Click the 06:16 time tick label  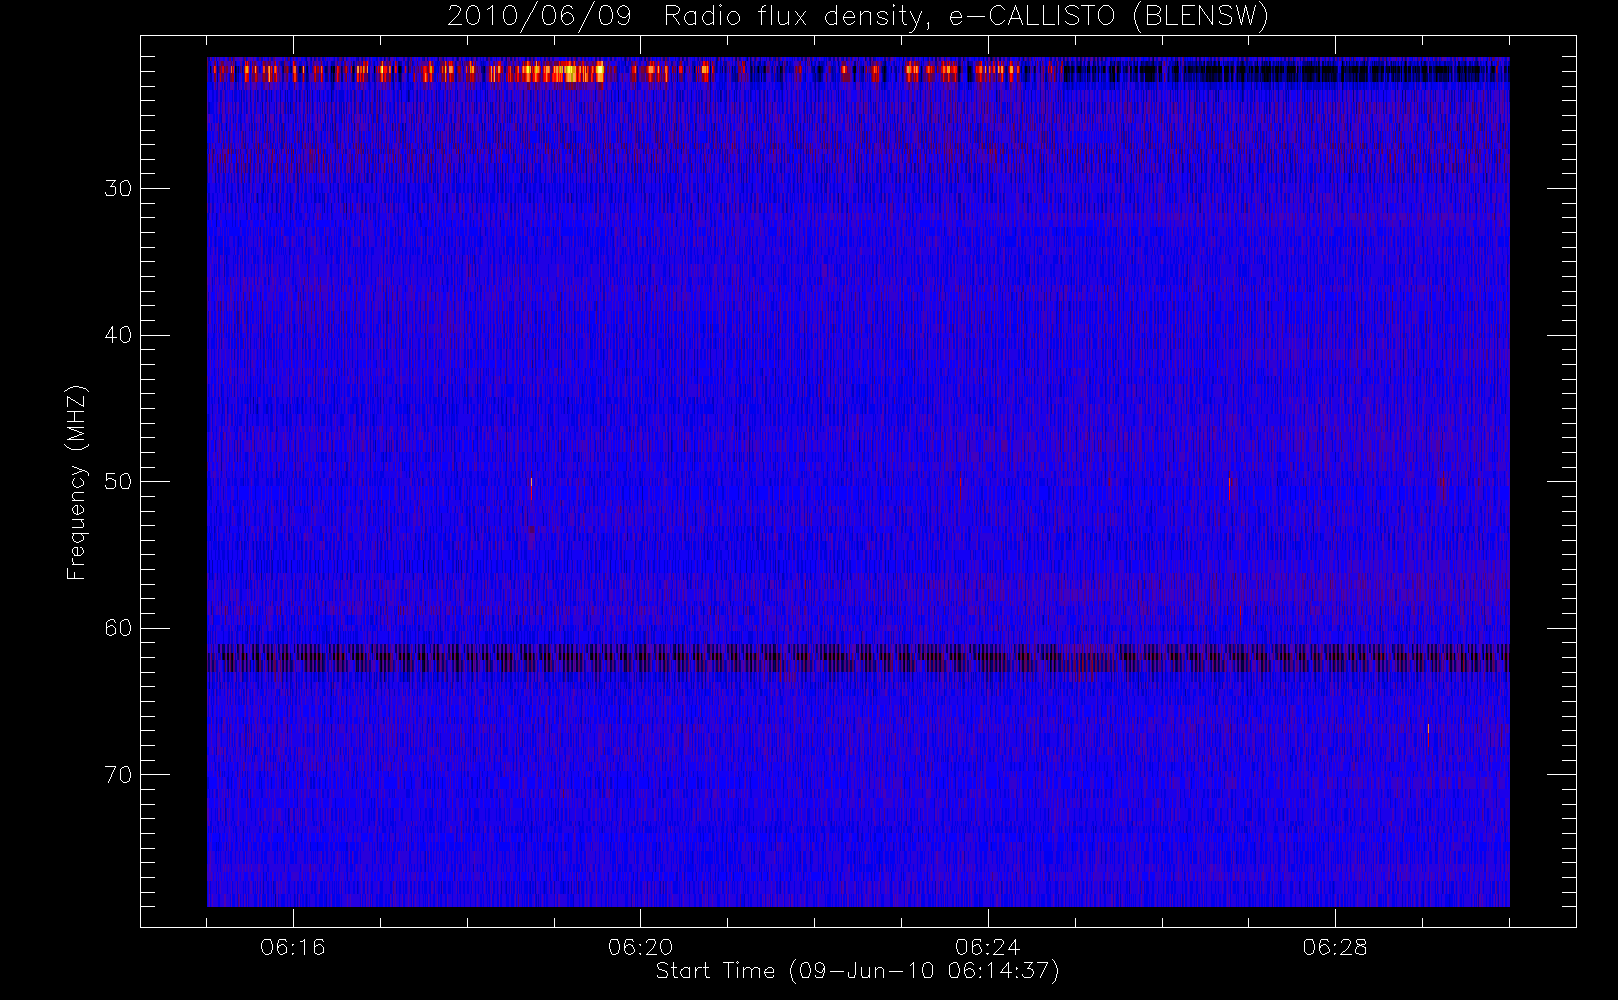tap(293, 947)
